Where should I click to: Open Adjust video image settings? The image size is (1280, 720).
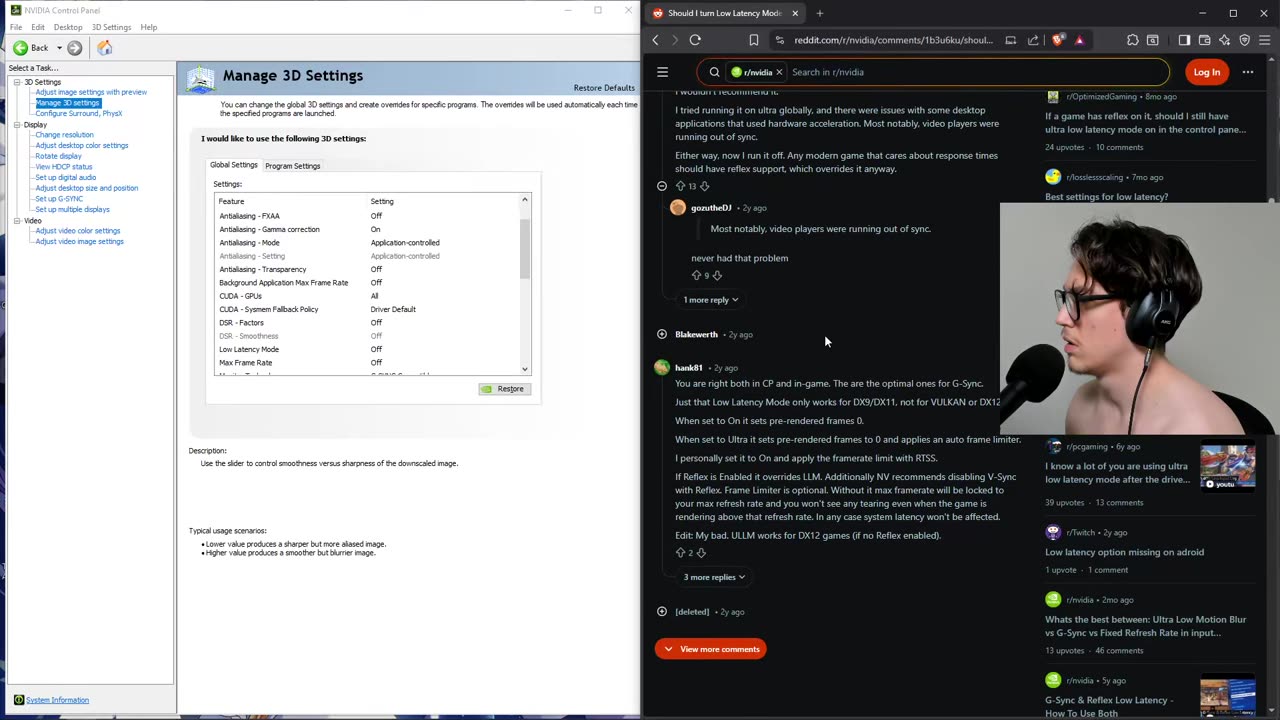pos(79,242)
